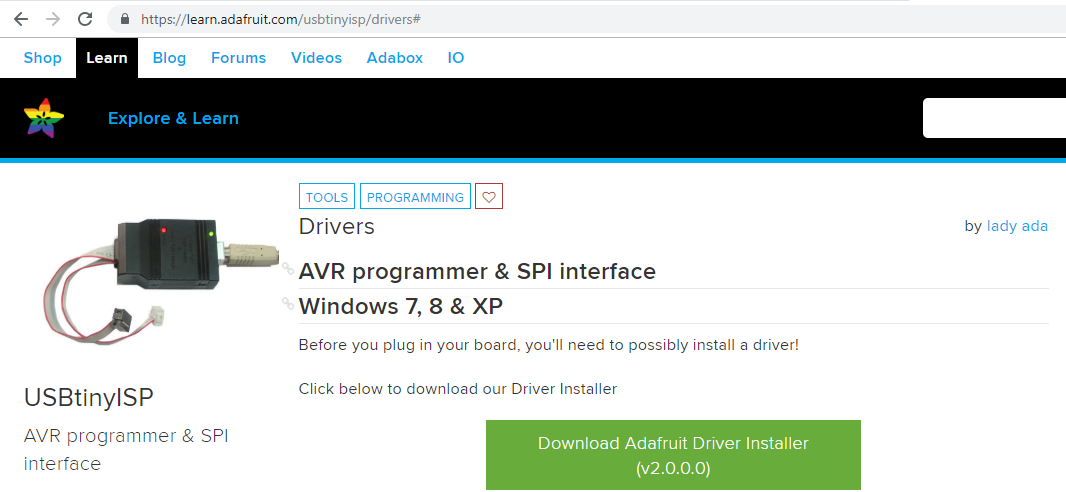Click the 'Before you plug in your board' sentence
This screenshot has height=492, width=1066.
point(549,345)
